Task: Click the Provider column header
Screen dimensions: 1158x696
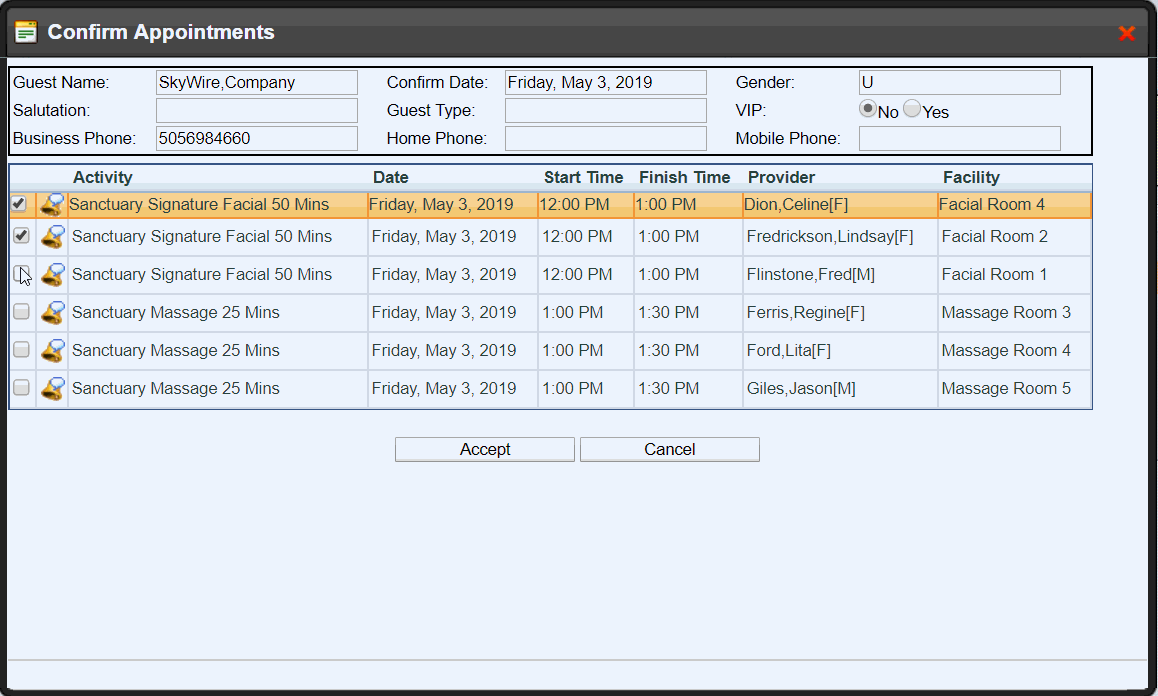Action: tap(781, 177)
